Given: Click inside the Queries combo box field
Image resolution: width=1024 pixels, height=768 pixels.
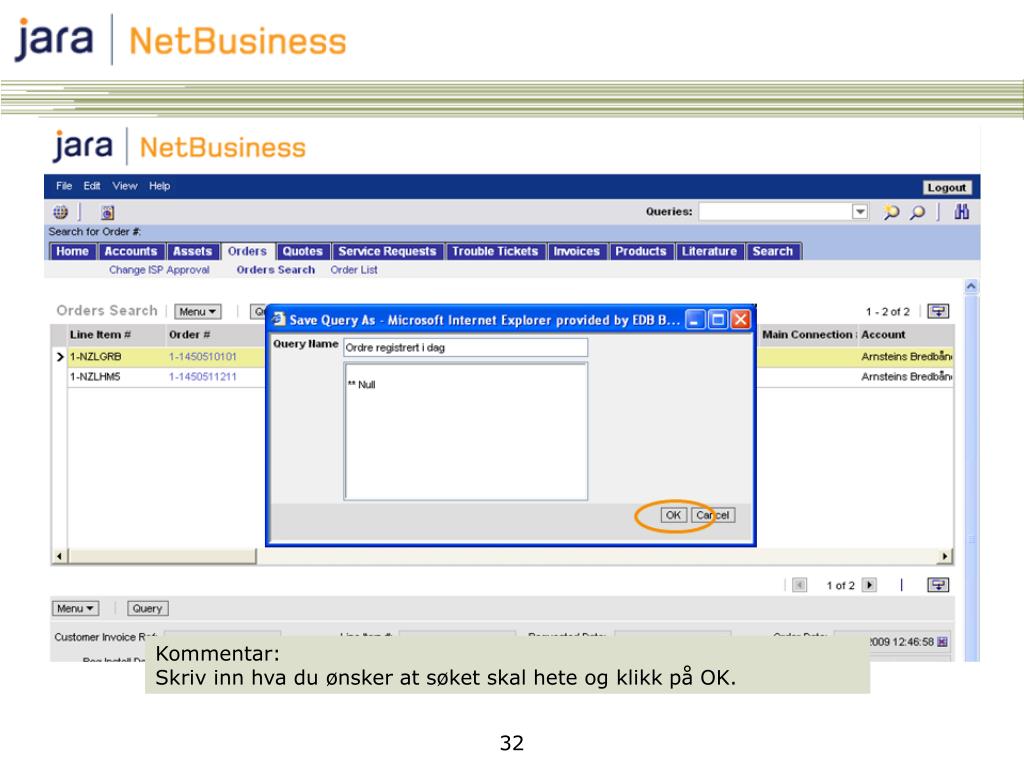Looking at the screenshot, I should point(775,212).
